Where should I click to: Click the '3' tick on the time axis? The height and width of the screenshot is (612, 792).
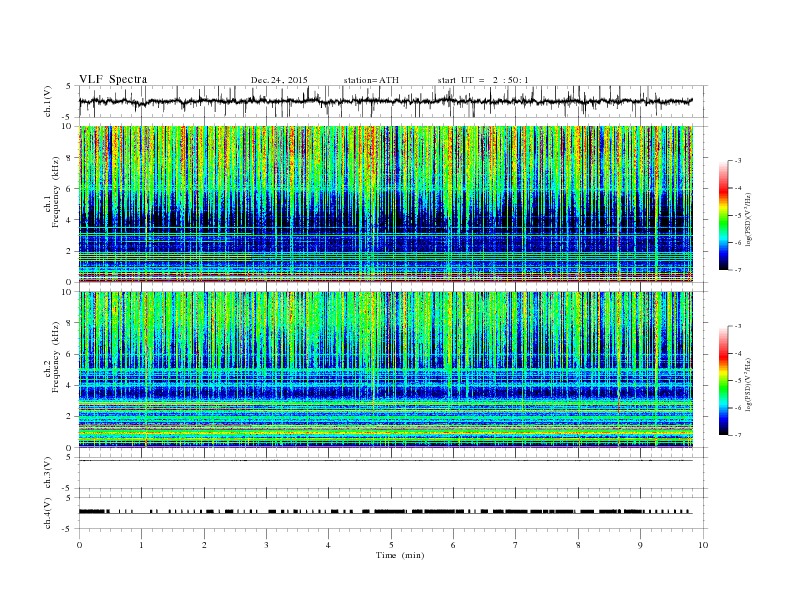pos(266,545)
